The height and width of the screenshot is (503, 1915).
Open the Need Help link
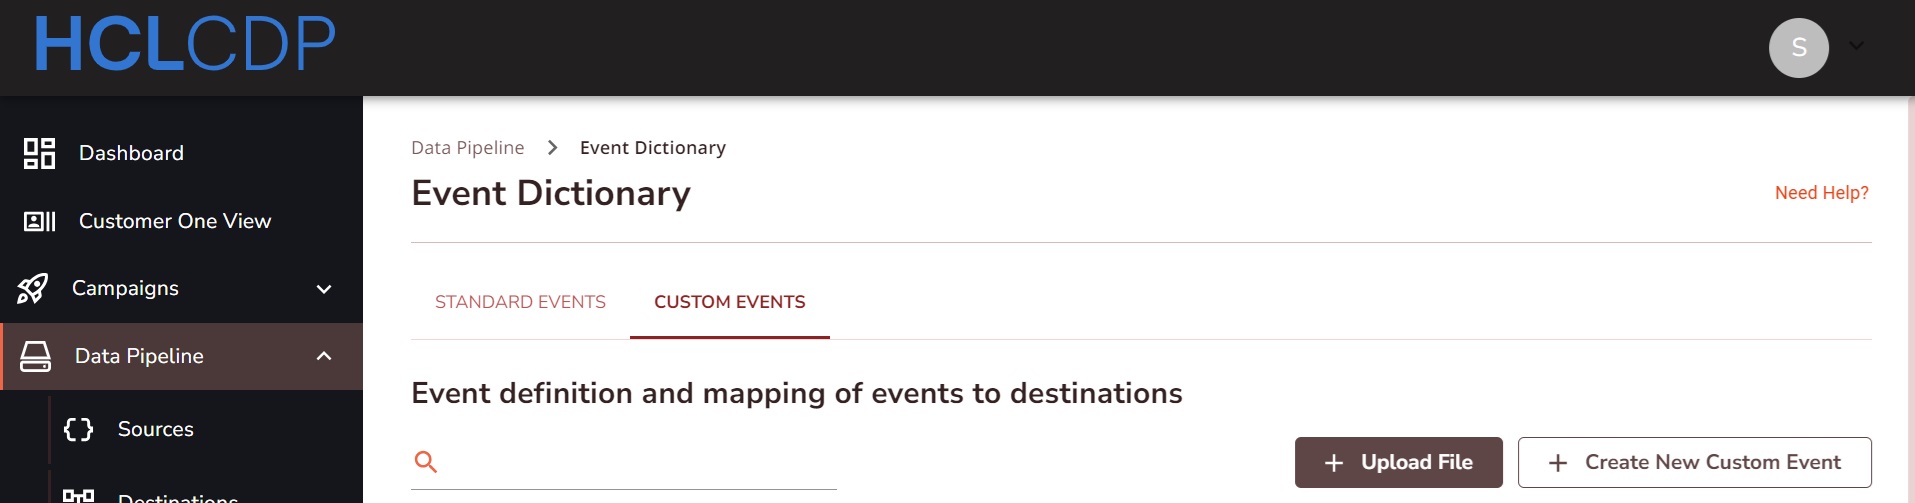(x=1821, y=193)
